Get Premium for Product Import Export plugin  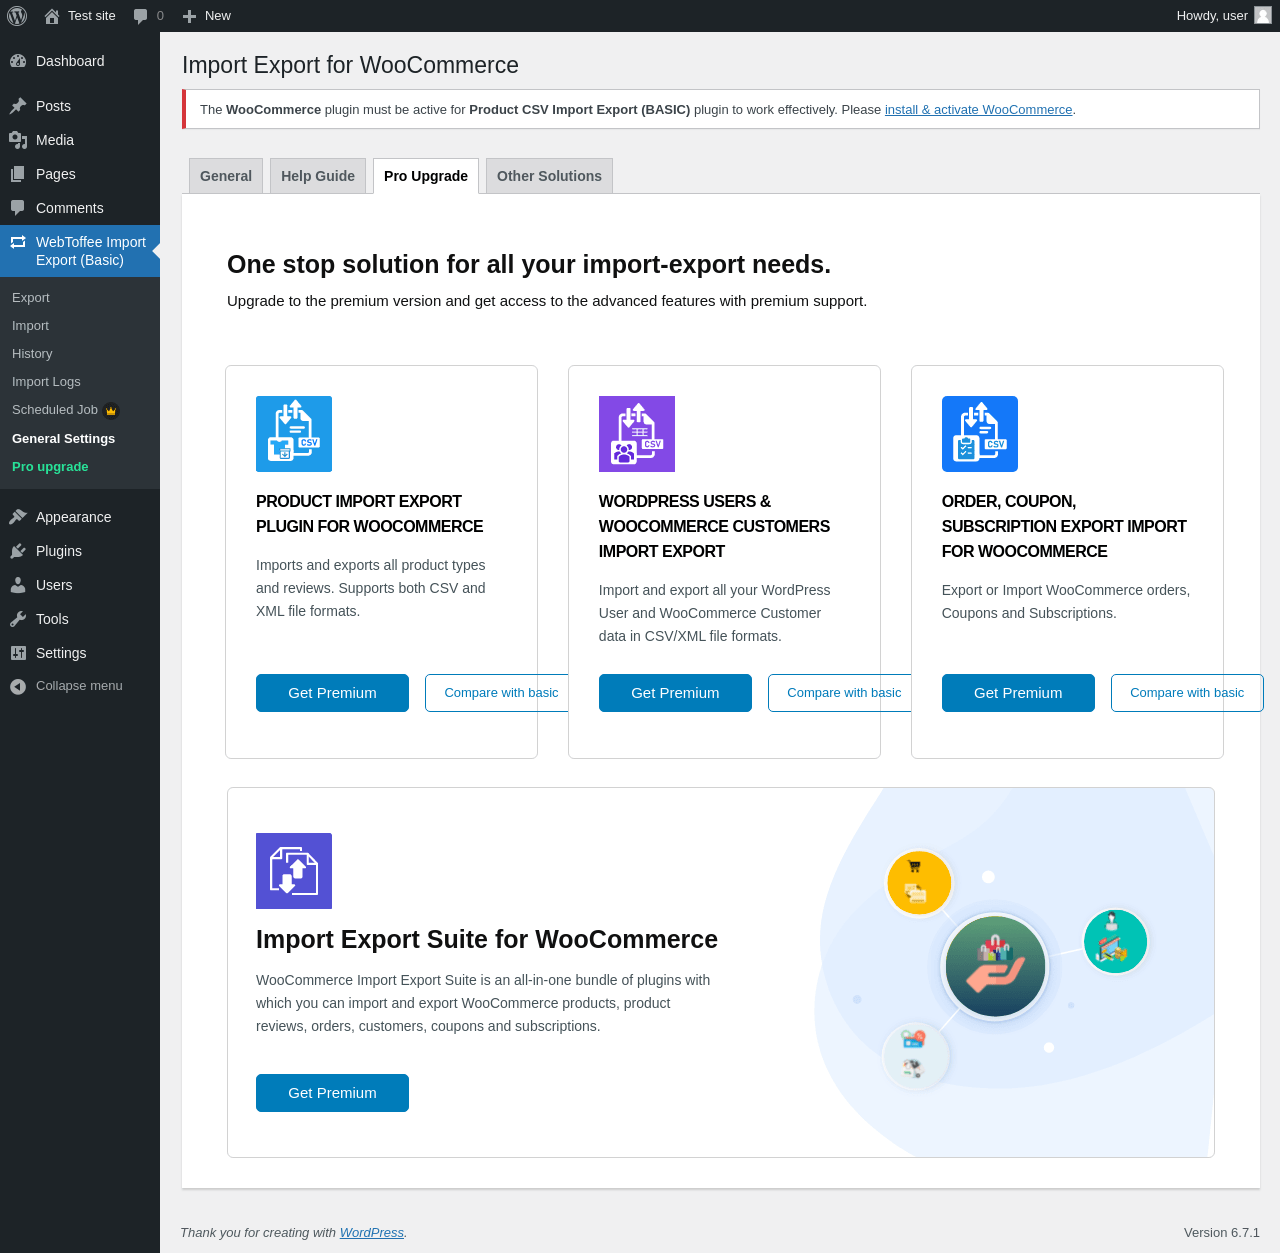[332, 693]
